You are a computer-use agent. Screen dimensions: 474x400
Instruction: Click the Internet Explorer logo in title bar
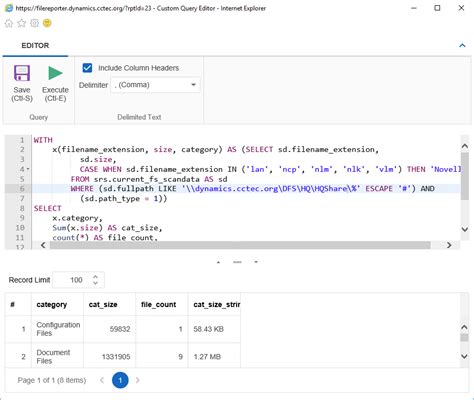[9, 8]
